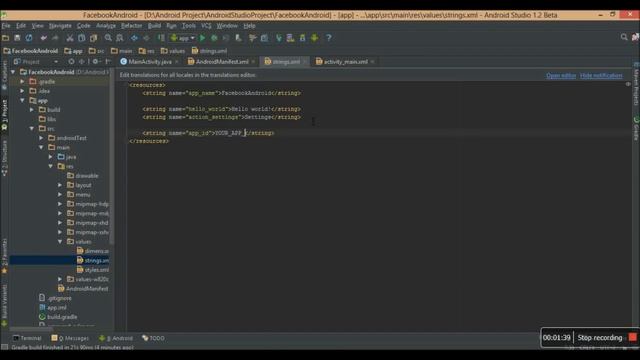Select the drawable folder in tree
The width and height of the screenshot is (640, 360).
[x=82, y=176]
